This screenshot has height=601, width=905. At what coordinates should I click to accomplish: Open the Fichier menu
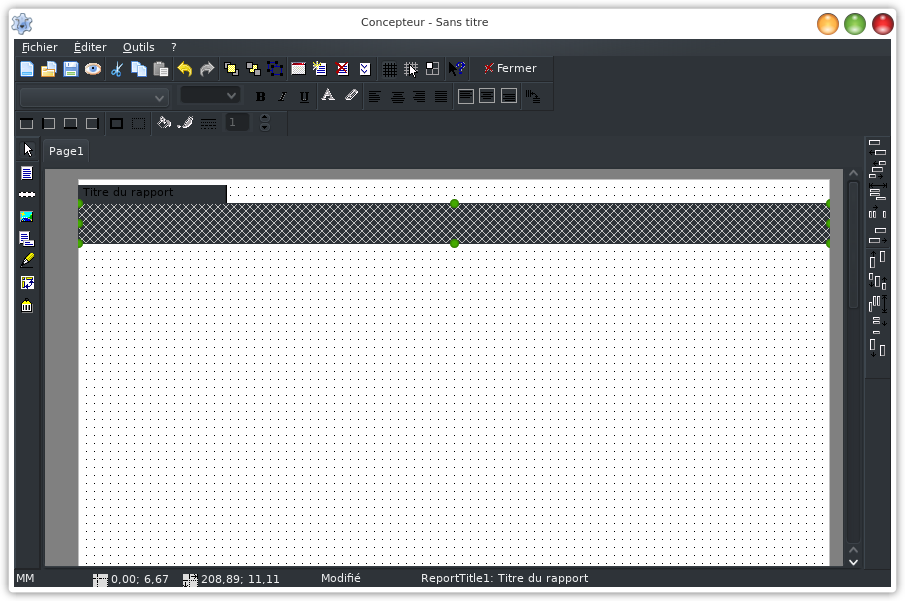[40, 47]
